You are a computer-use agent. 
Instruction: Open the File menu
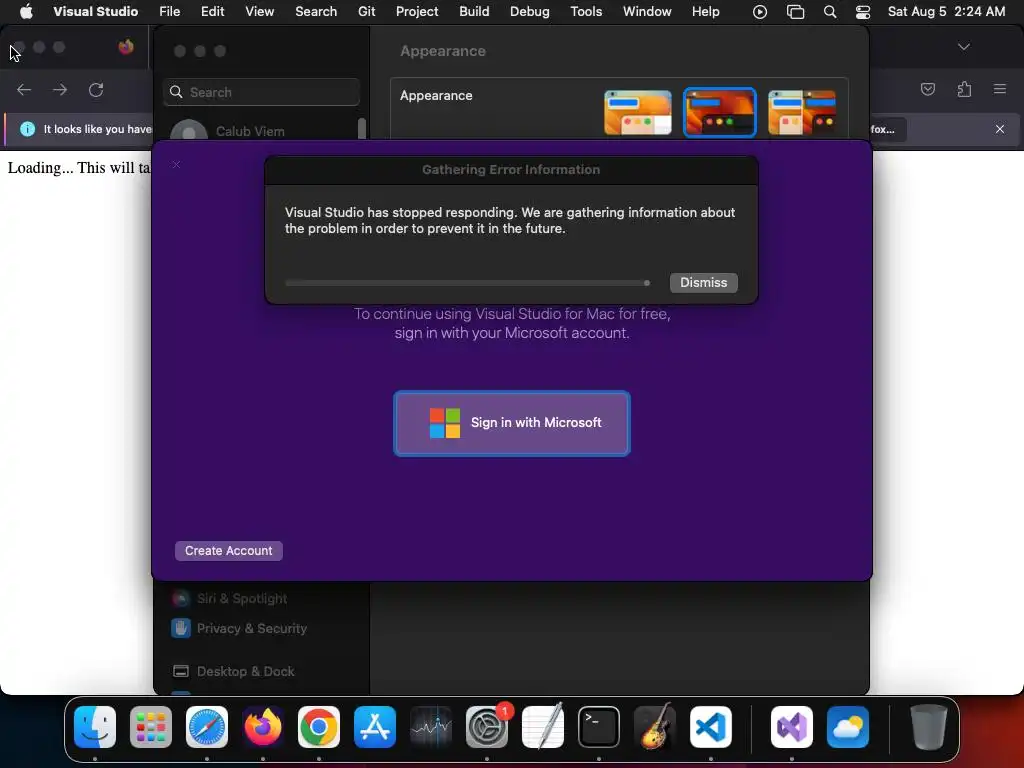pos(170,12)
